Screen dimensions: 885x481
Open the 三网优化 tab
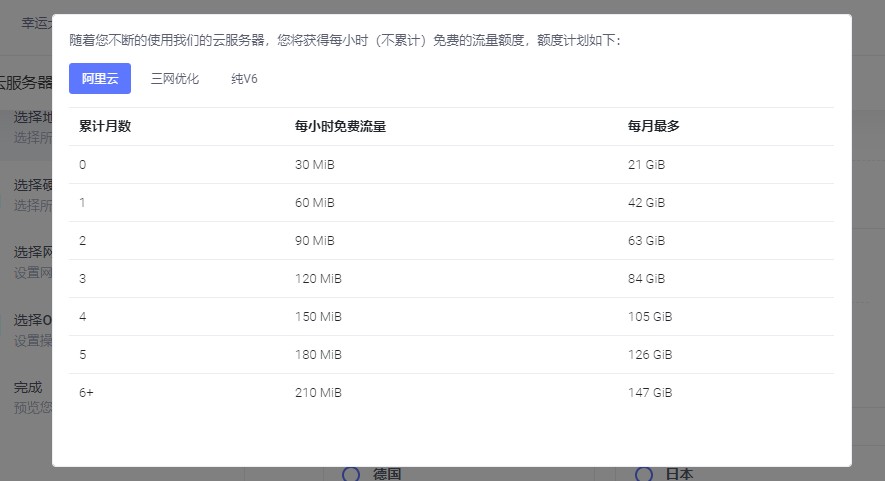click(175, 78)
